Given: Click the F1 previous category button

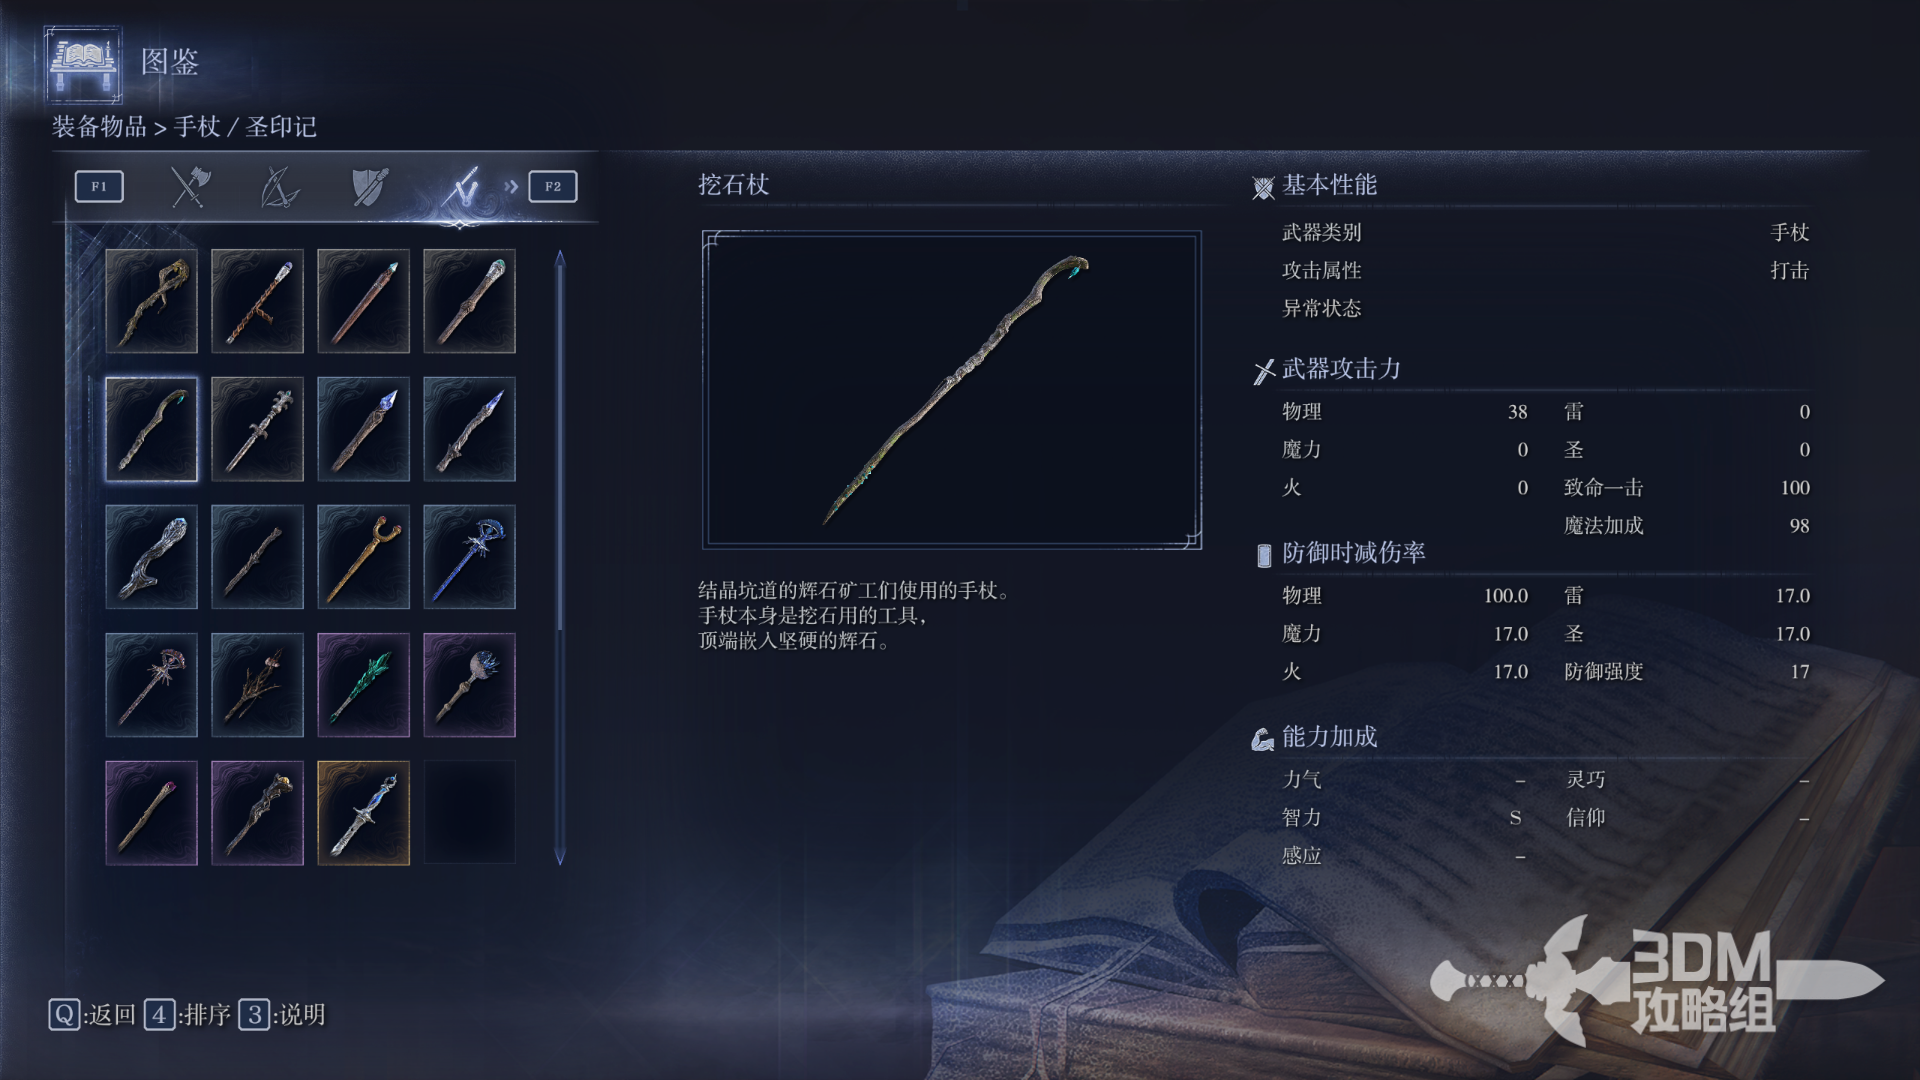Looking at the screenshot, I should [99, 187].
